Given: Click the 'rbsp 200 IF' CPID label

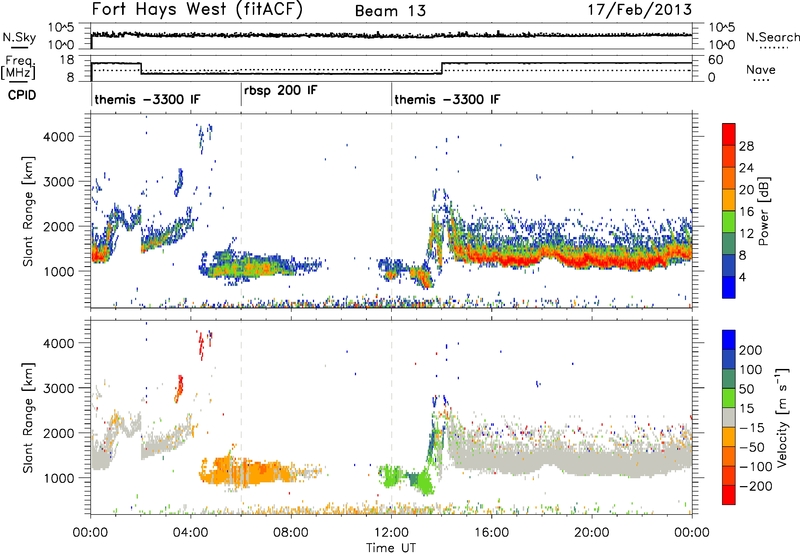Looking at the screenshot, I should (x=281, y=91).
